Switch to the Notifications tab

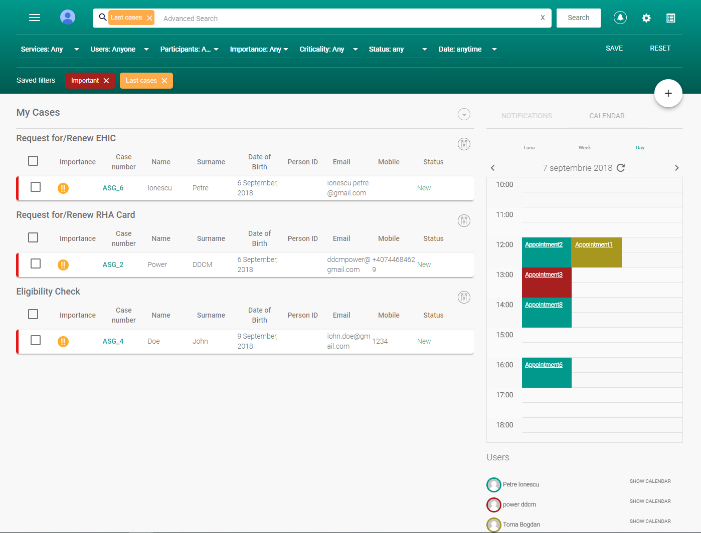pyautogui.click(x=526, y=116)
